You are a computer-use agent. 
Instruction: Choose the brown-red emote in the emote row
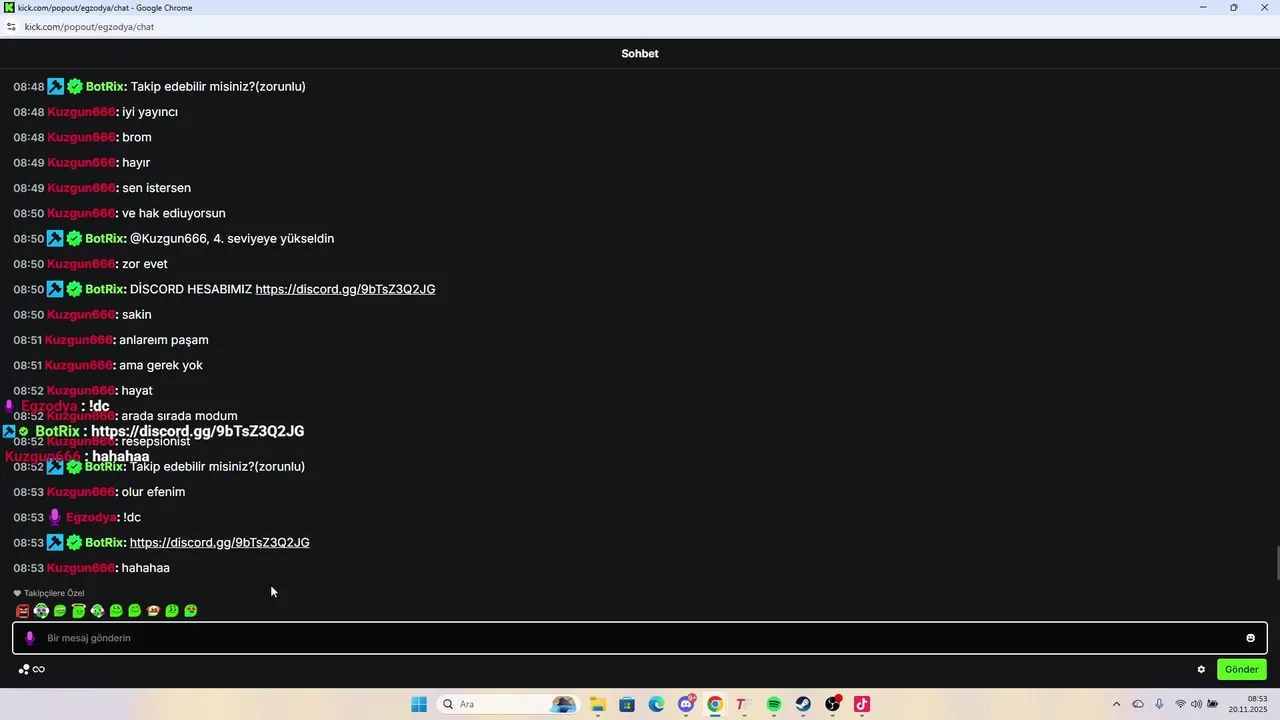[x=153, y=611]
